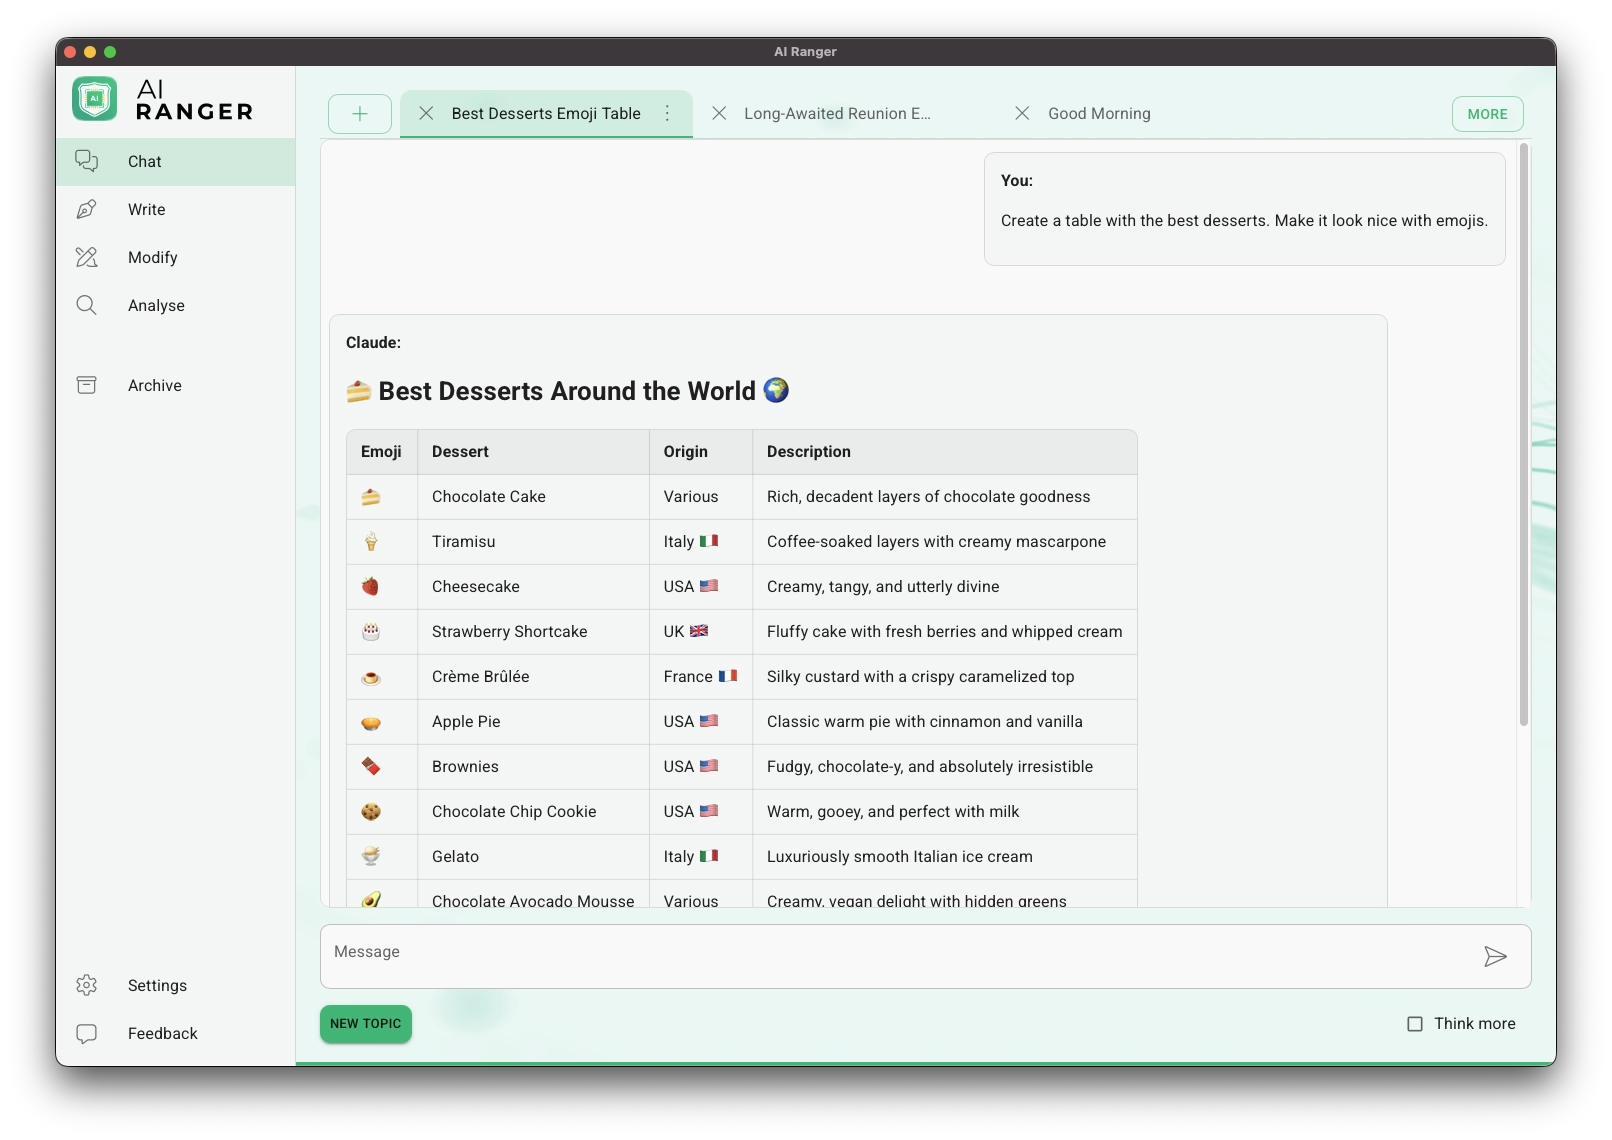Screen dimensions: 1612x1140
Task: Open the Chat section icon
Action: tap(87, 161)
